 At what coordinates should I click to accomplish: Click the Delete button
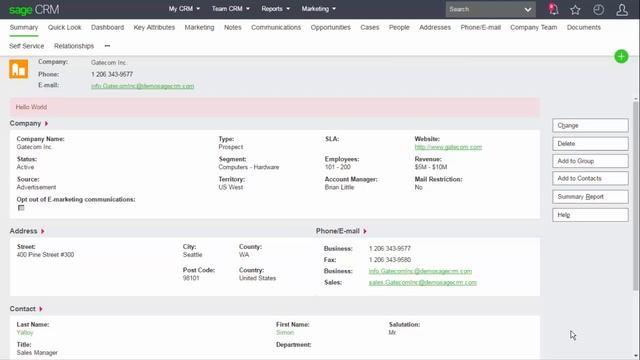pyautogui.click(x=590, y=143)
